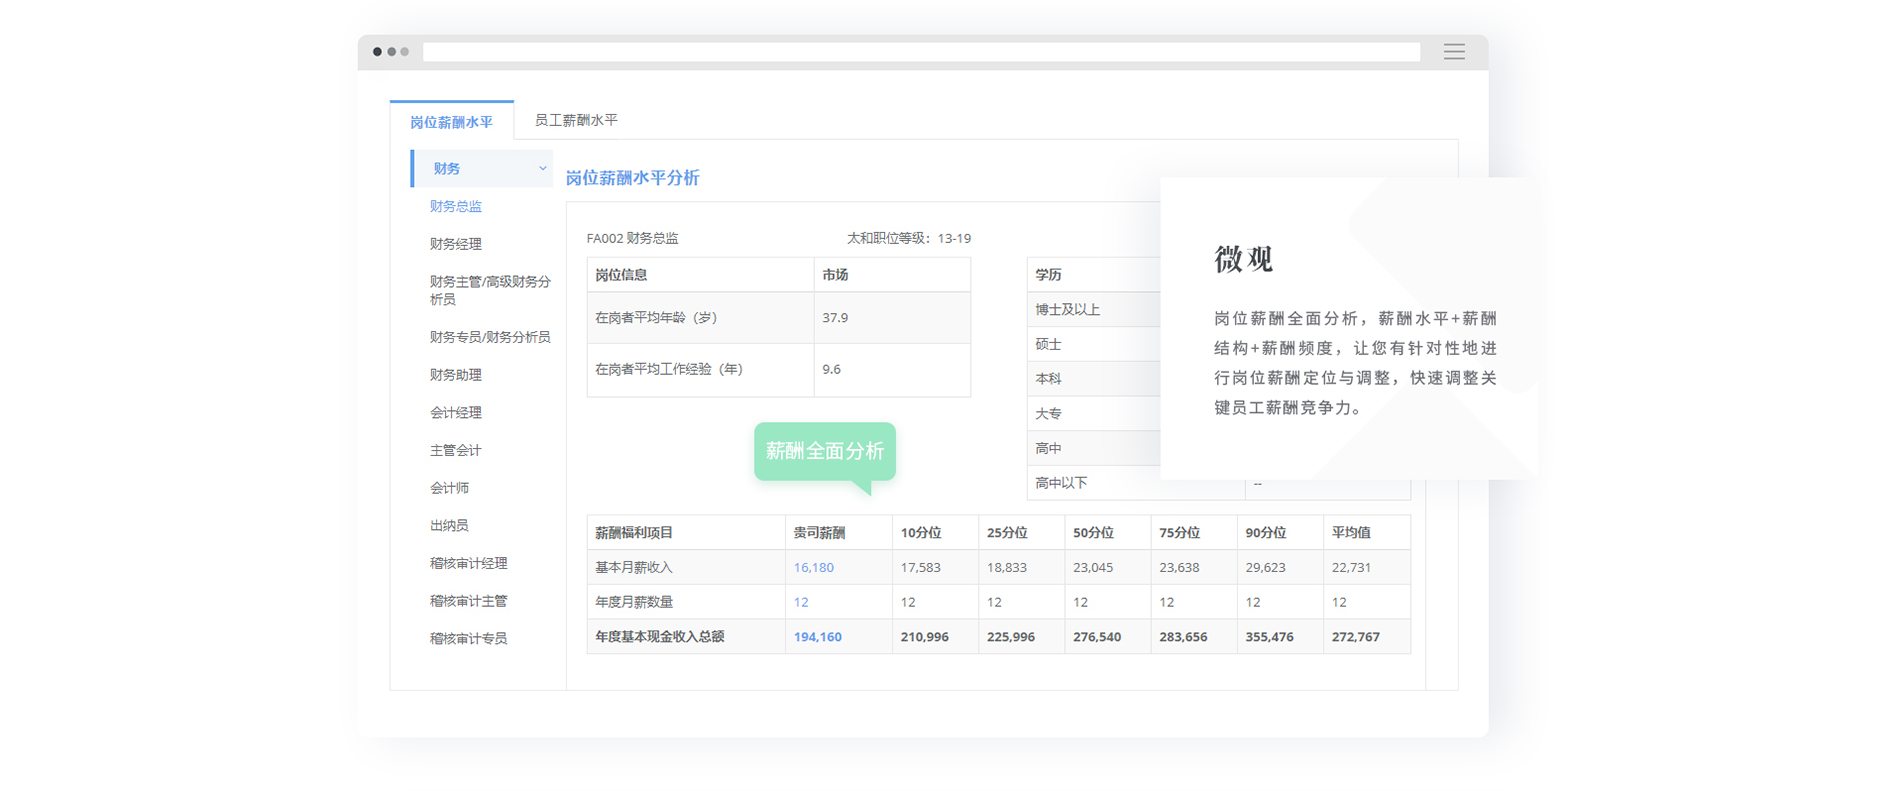This screenshot has width=1903, height=791.
Task: Switch to the 岗位薪酬水平 tab
Action: (452, 121)
